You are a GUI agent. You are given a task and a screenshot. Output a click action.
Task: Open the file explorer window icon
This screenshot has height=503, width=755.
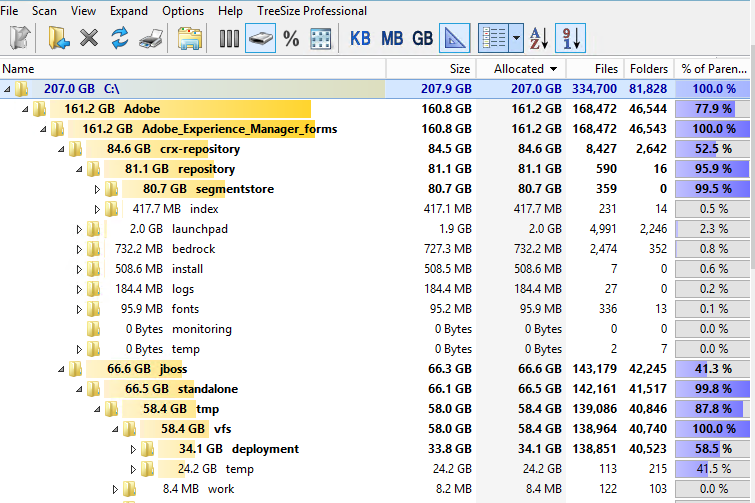tap(189, 38)
